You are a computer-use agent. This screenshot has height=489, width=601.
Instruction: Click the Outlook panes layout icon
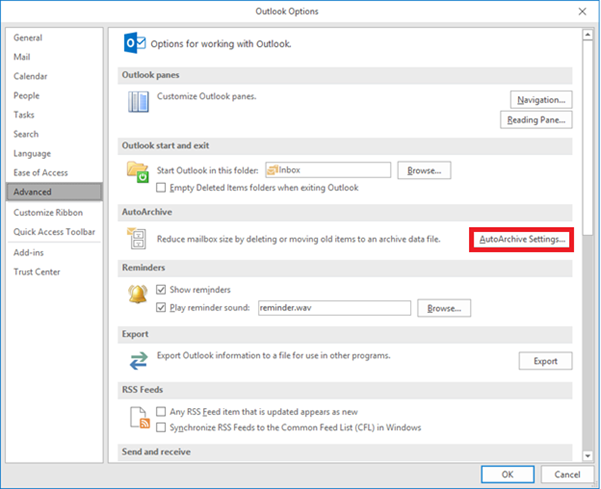click(x=138, y=102)
